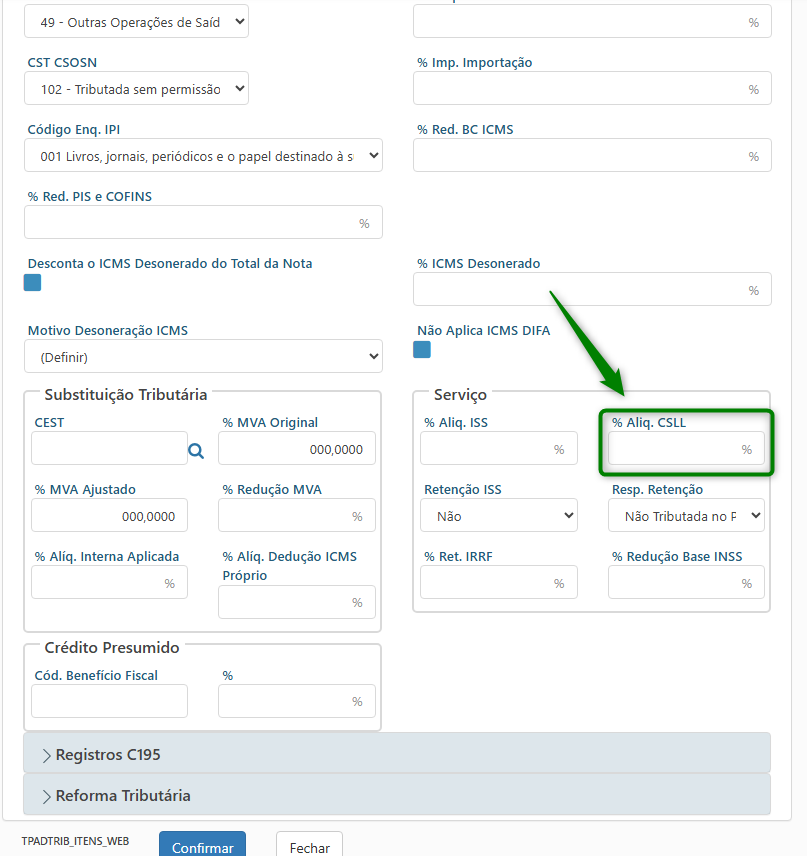Open Motivo Desoneração ICMS dropdown
The image size is (807, 856).
203,356
